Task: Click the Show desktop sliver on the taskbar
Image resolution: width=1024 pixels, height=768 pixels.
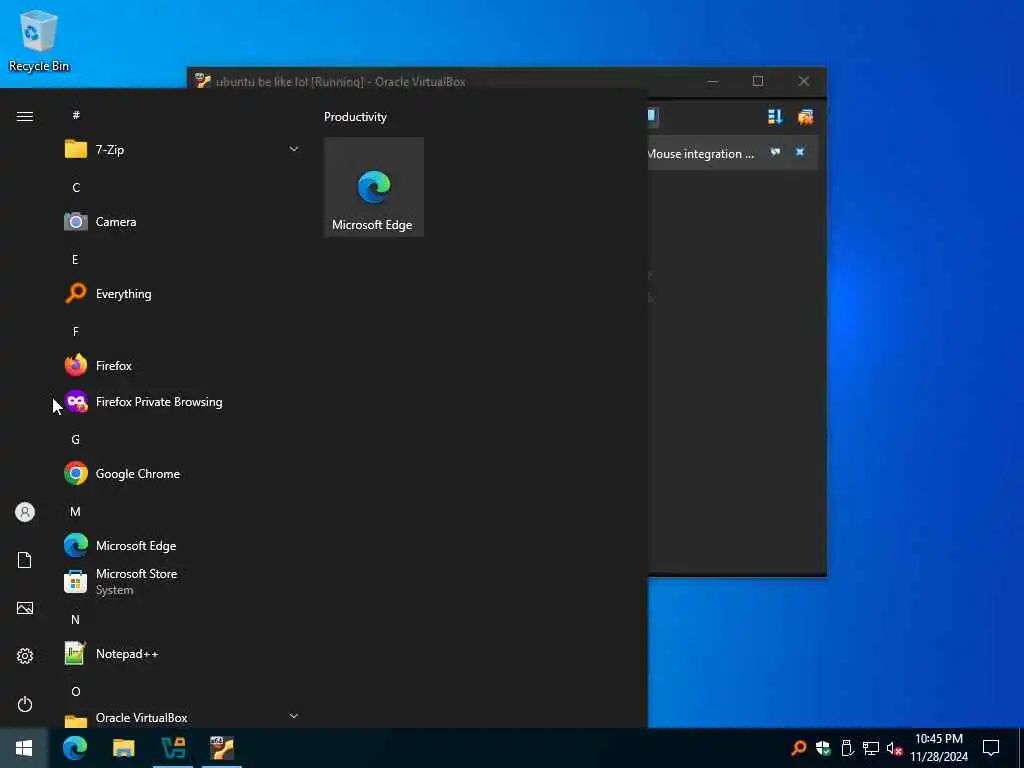Action: click(1020, 748)
